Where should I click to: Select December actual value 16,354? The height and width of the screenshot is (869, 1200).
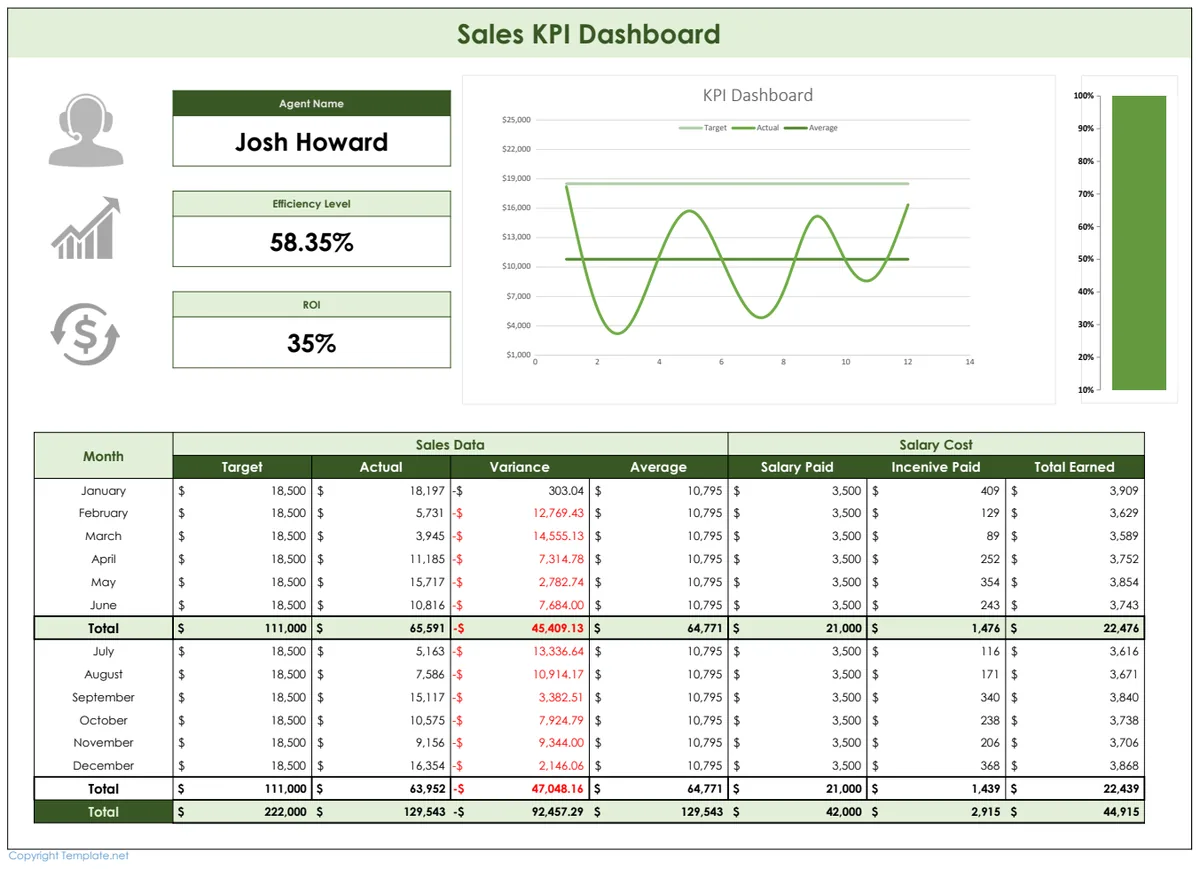coord(427,766)
